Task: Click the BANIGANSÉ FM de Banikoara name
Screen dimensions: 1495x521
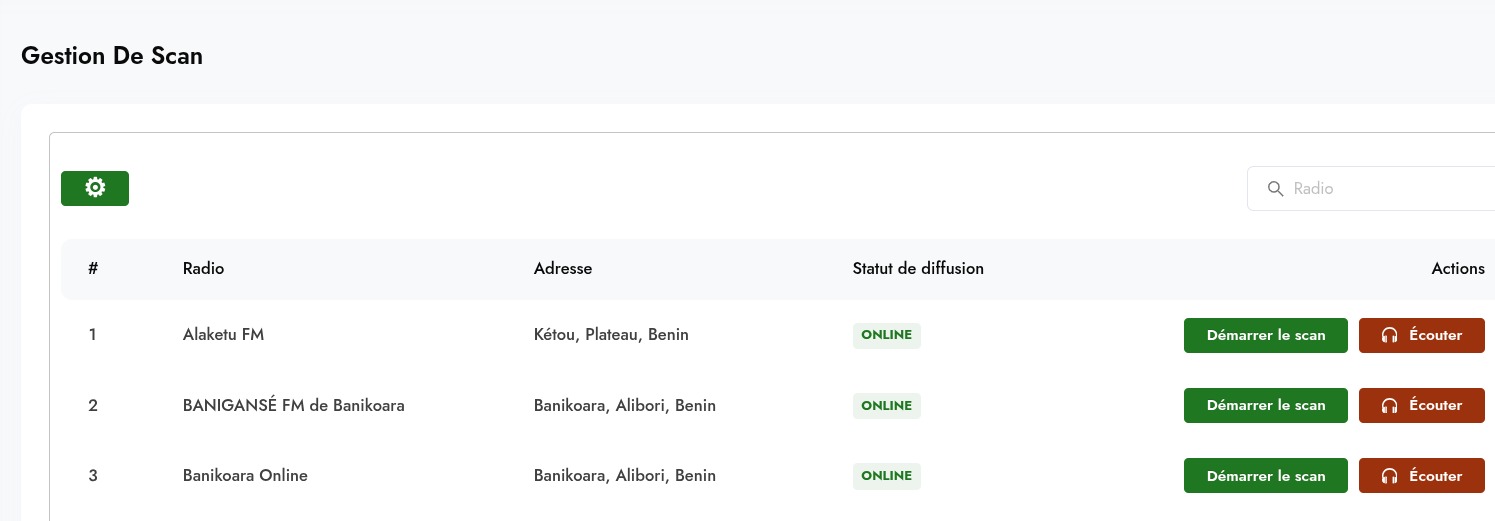Action: tap(293, 406)
